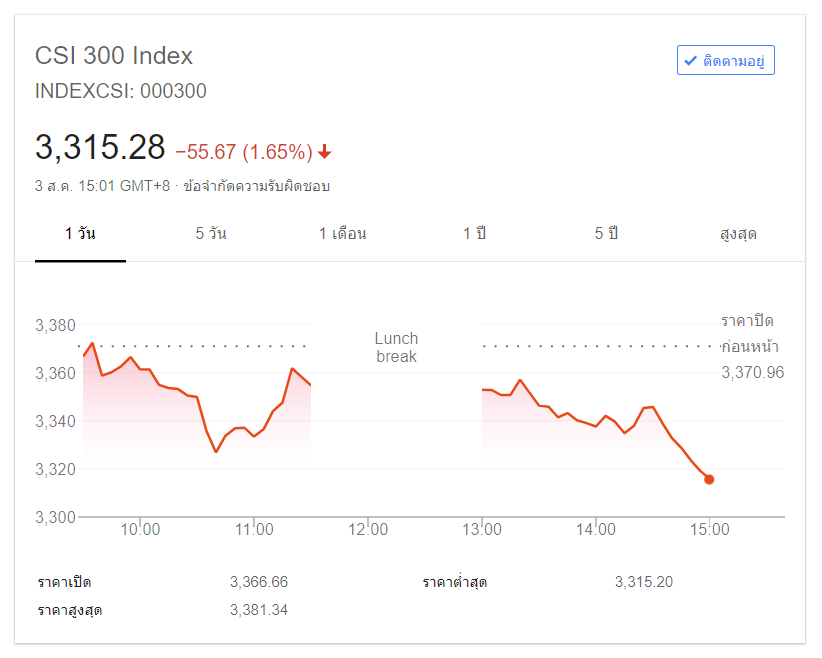The width and height of the screenshot is (822, 658).
Task: Click the 3,315.28 current price
Action: pyautogui.click(x=100, y=148)
